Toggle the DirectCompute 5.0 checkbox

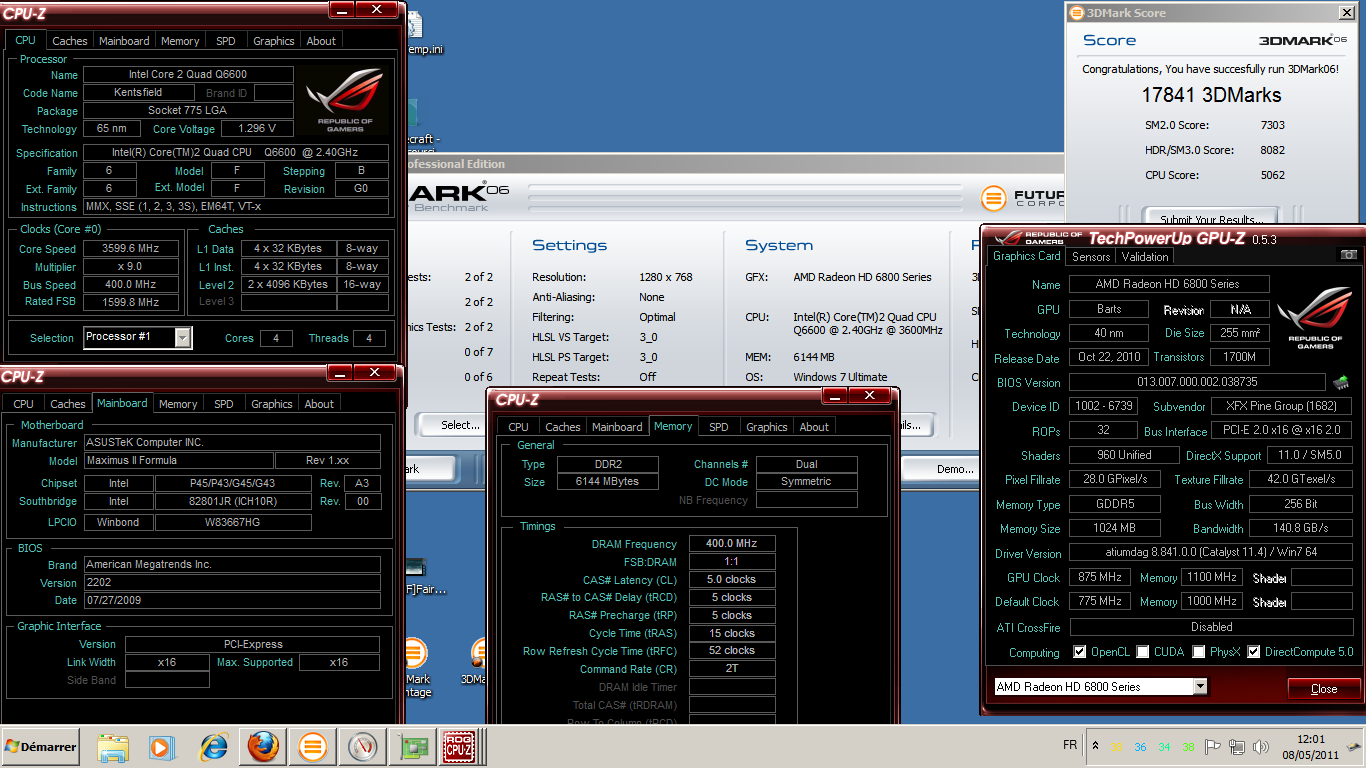[x=1254, y=652]
